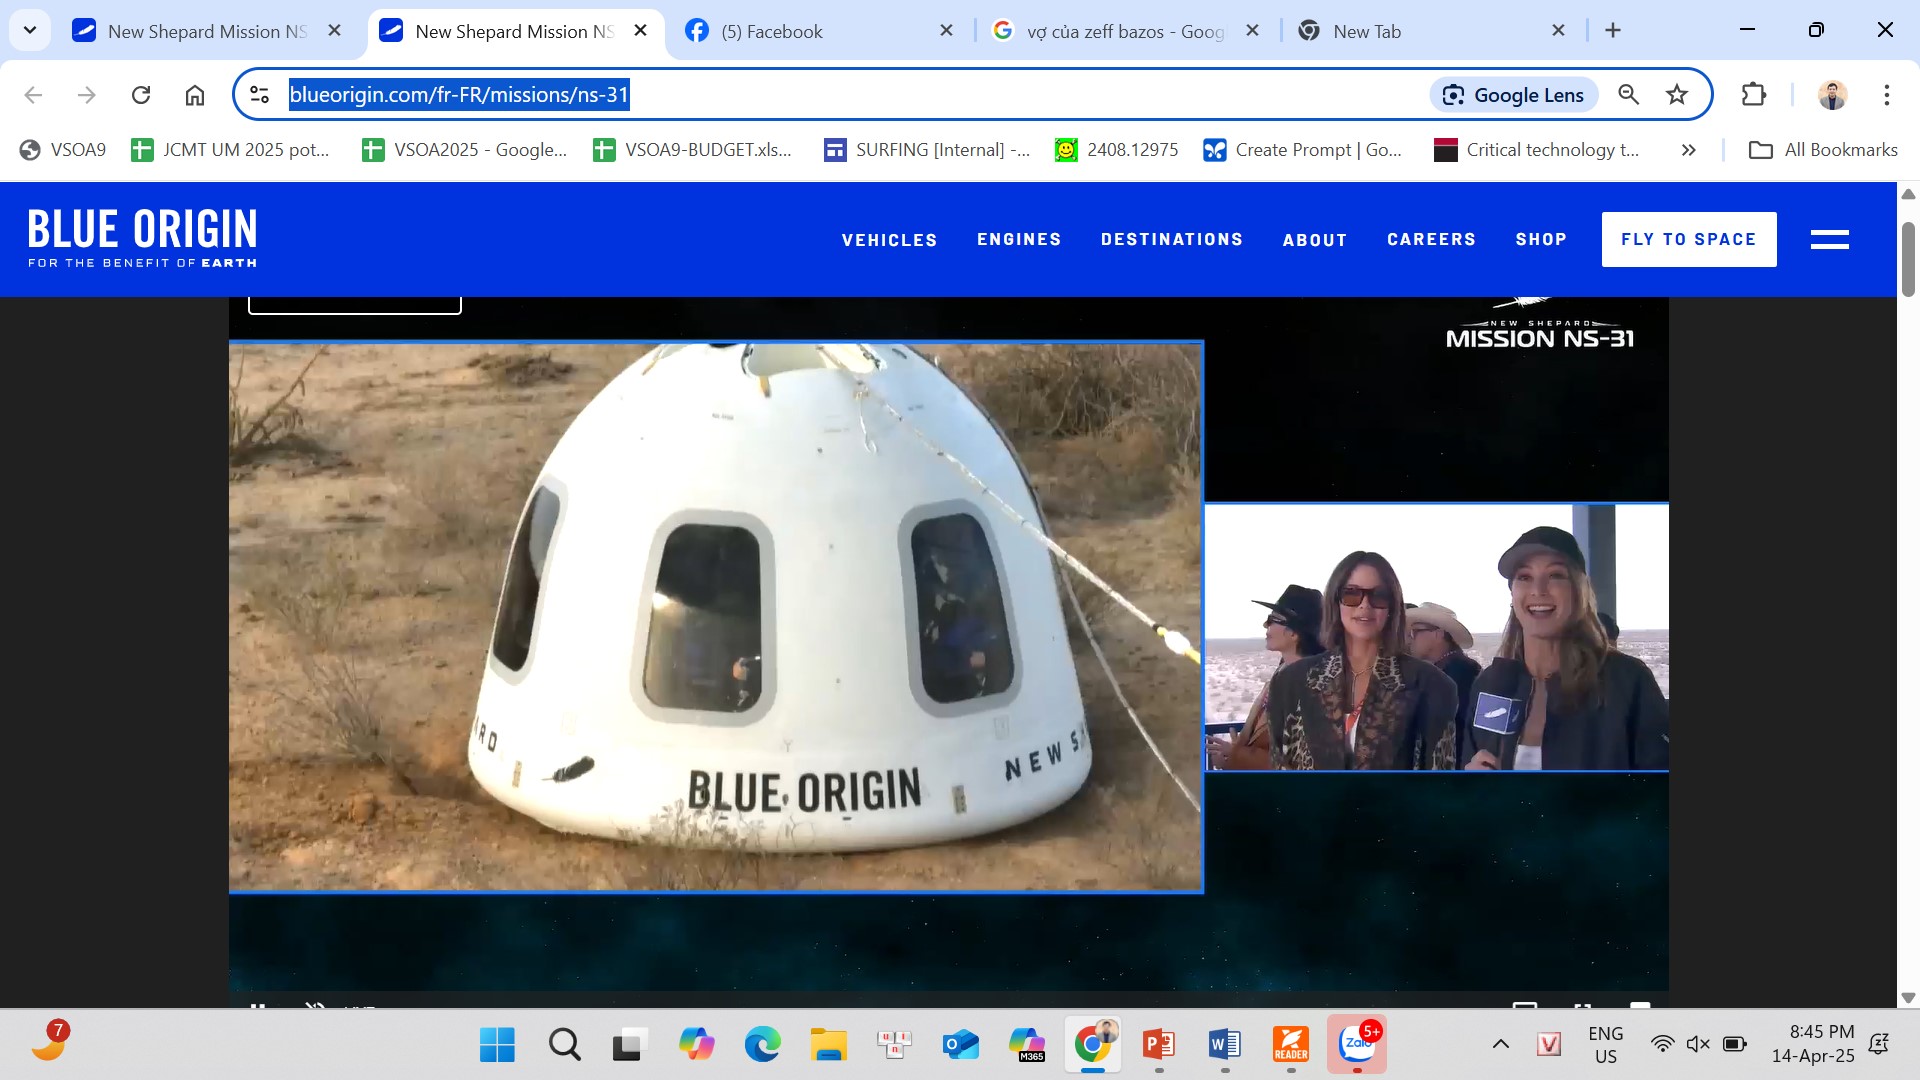
Task: Click the capsule landing video
Action: [x=716, y=617]
